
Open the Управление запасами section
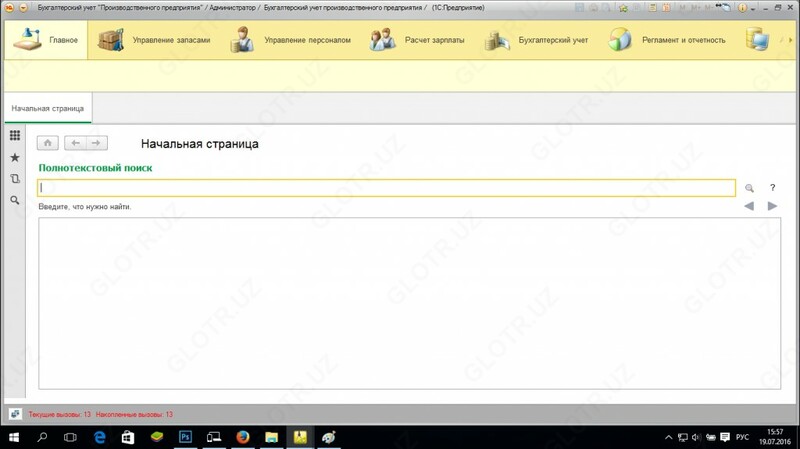[154, 40]
